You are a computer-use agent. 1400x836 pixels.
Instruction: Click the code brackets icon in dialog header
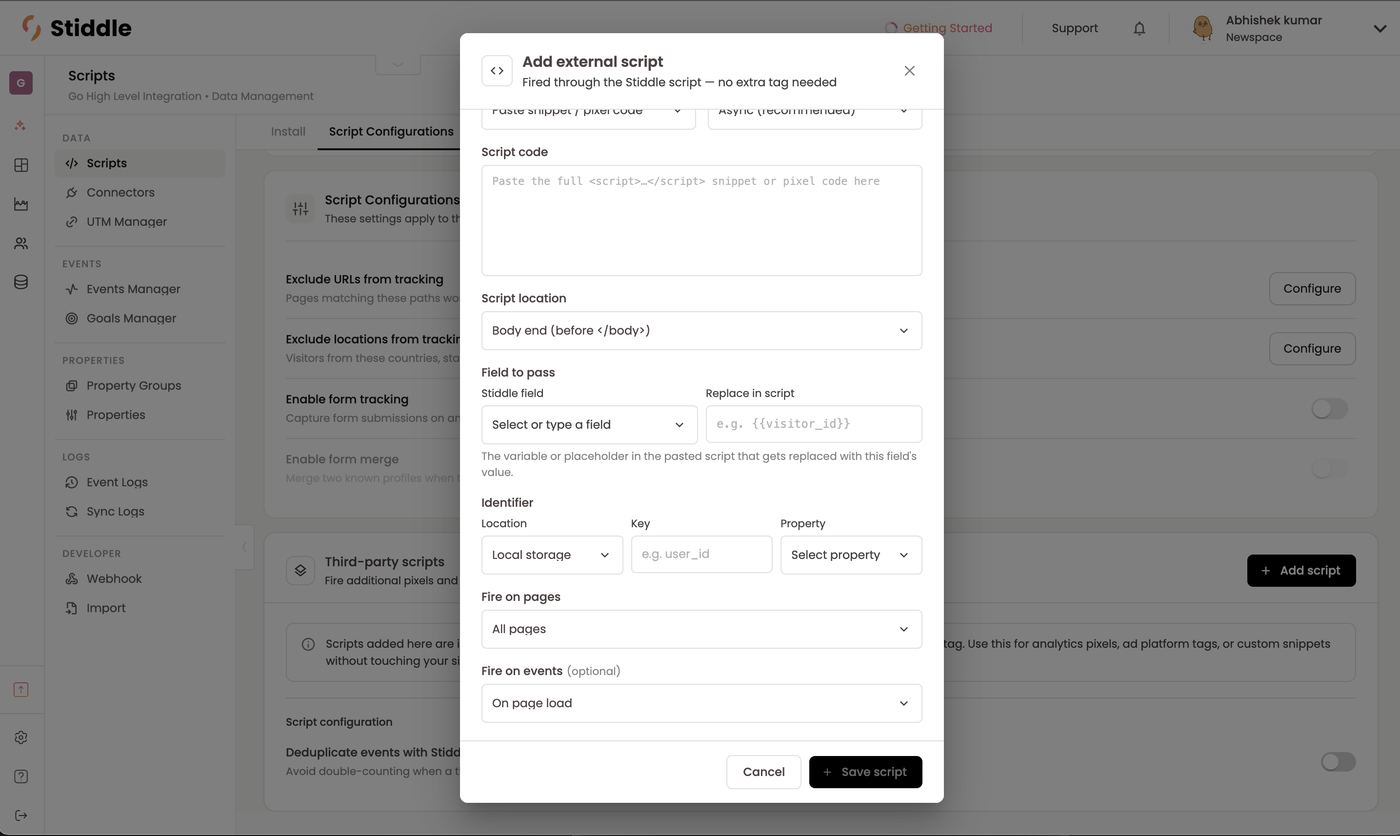click(497, 71)
